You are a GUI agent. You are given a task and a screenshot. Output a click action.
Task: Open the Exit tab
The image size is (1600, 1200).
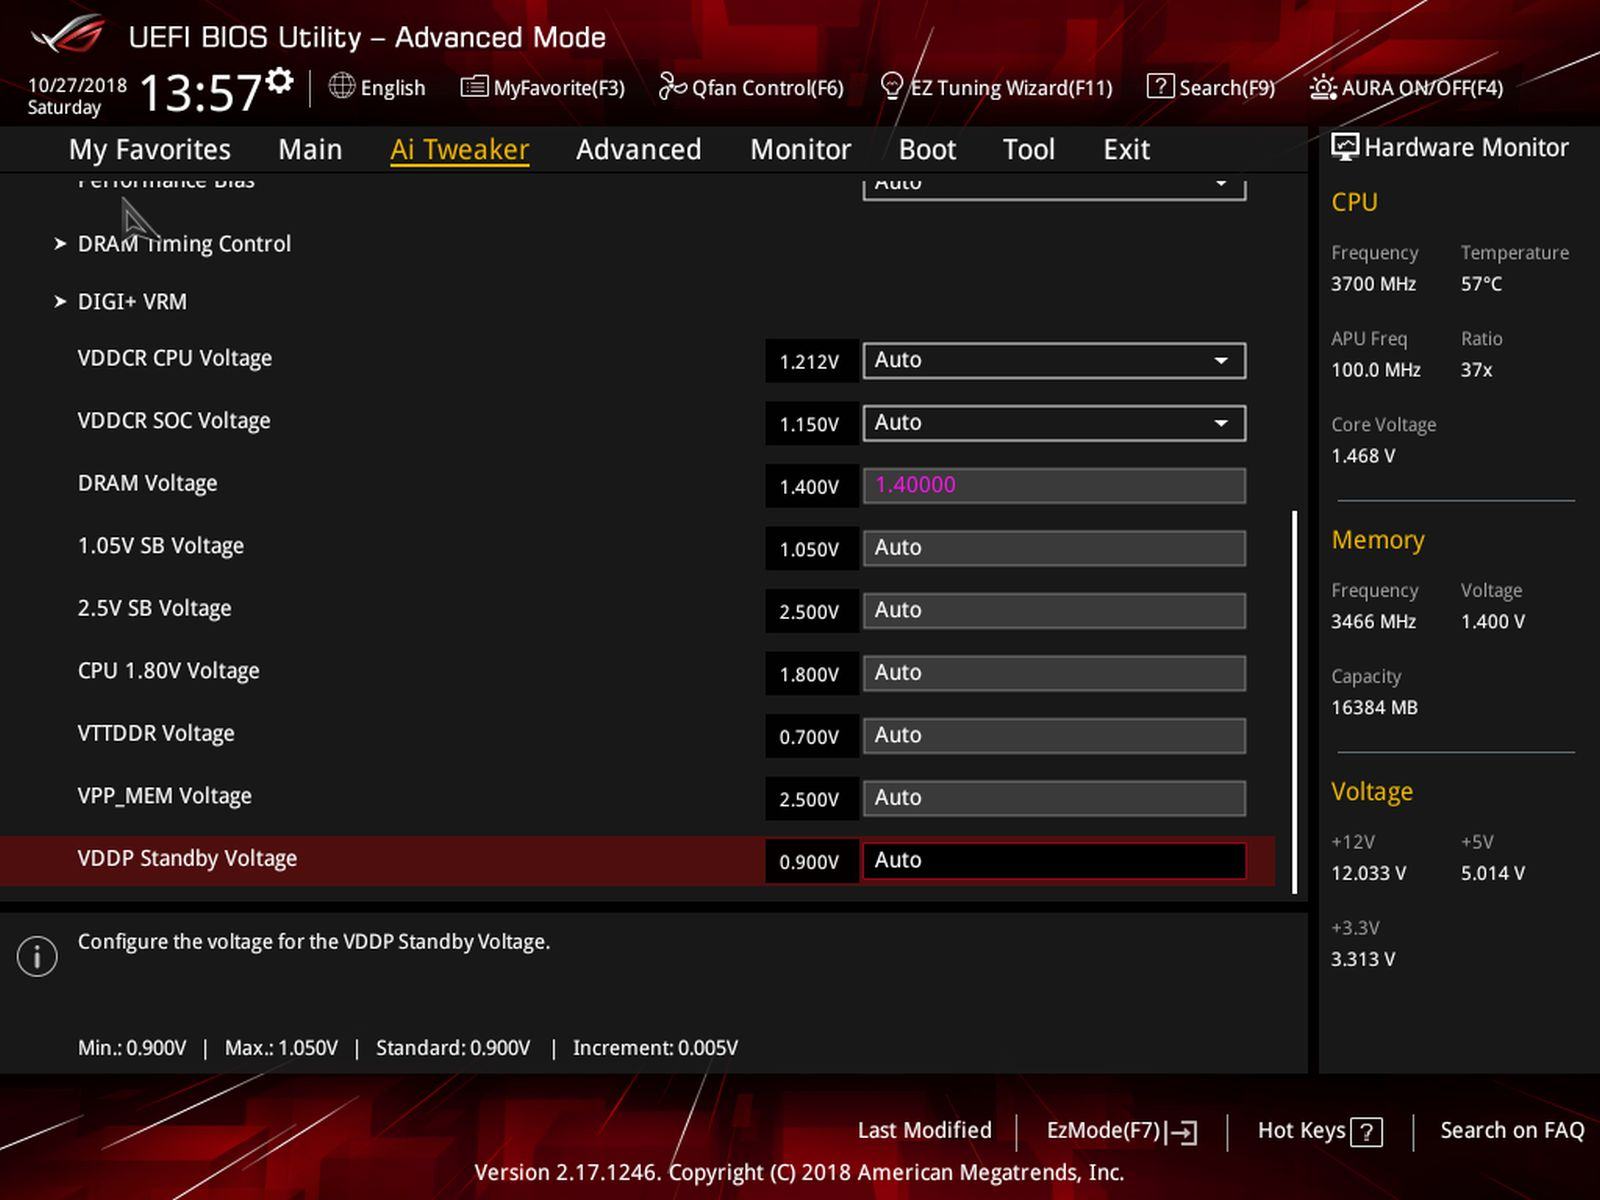click(x=1126, y=149)
